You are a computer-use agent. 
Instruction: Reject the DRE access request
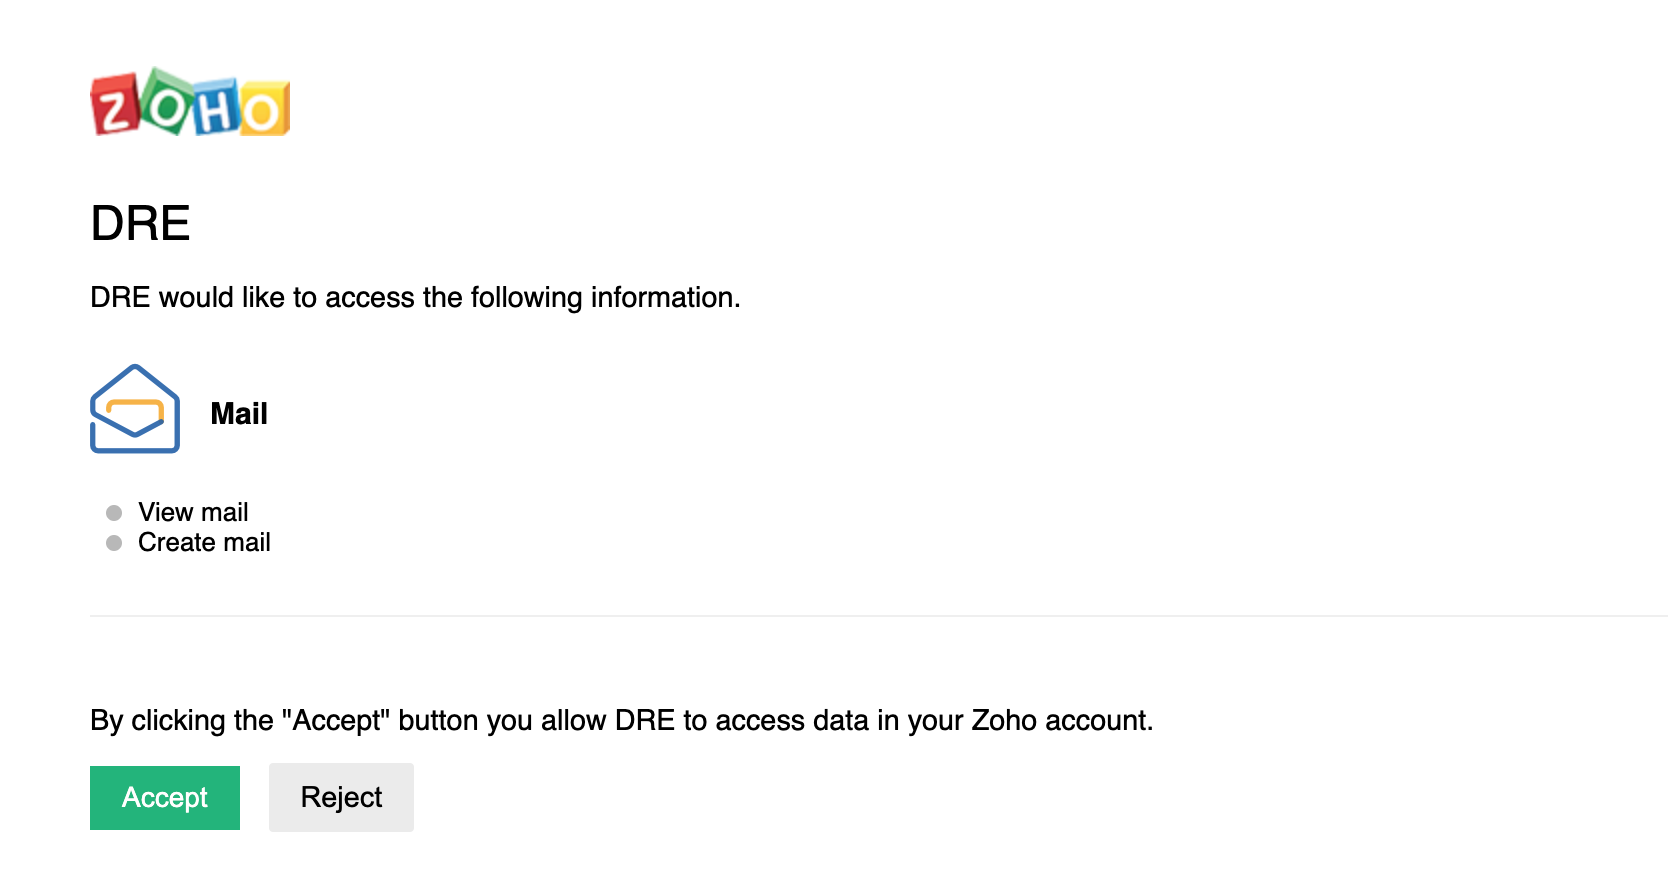tap(341, 798)
